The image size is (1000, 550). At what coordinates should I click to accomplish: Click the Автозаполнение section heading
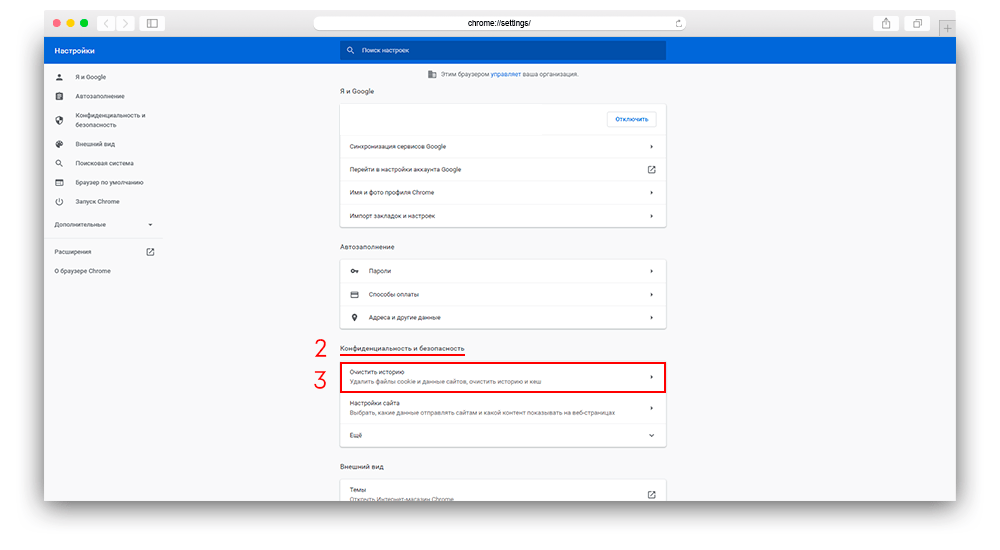pyautogui.click(x=367, y=247)
